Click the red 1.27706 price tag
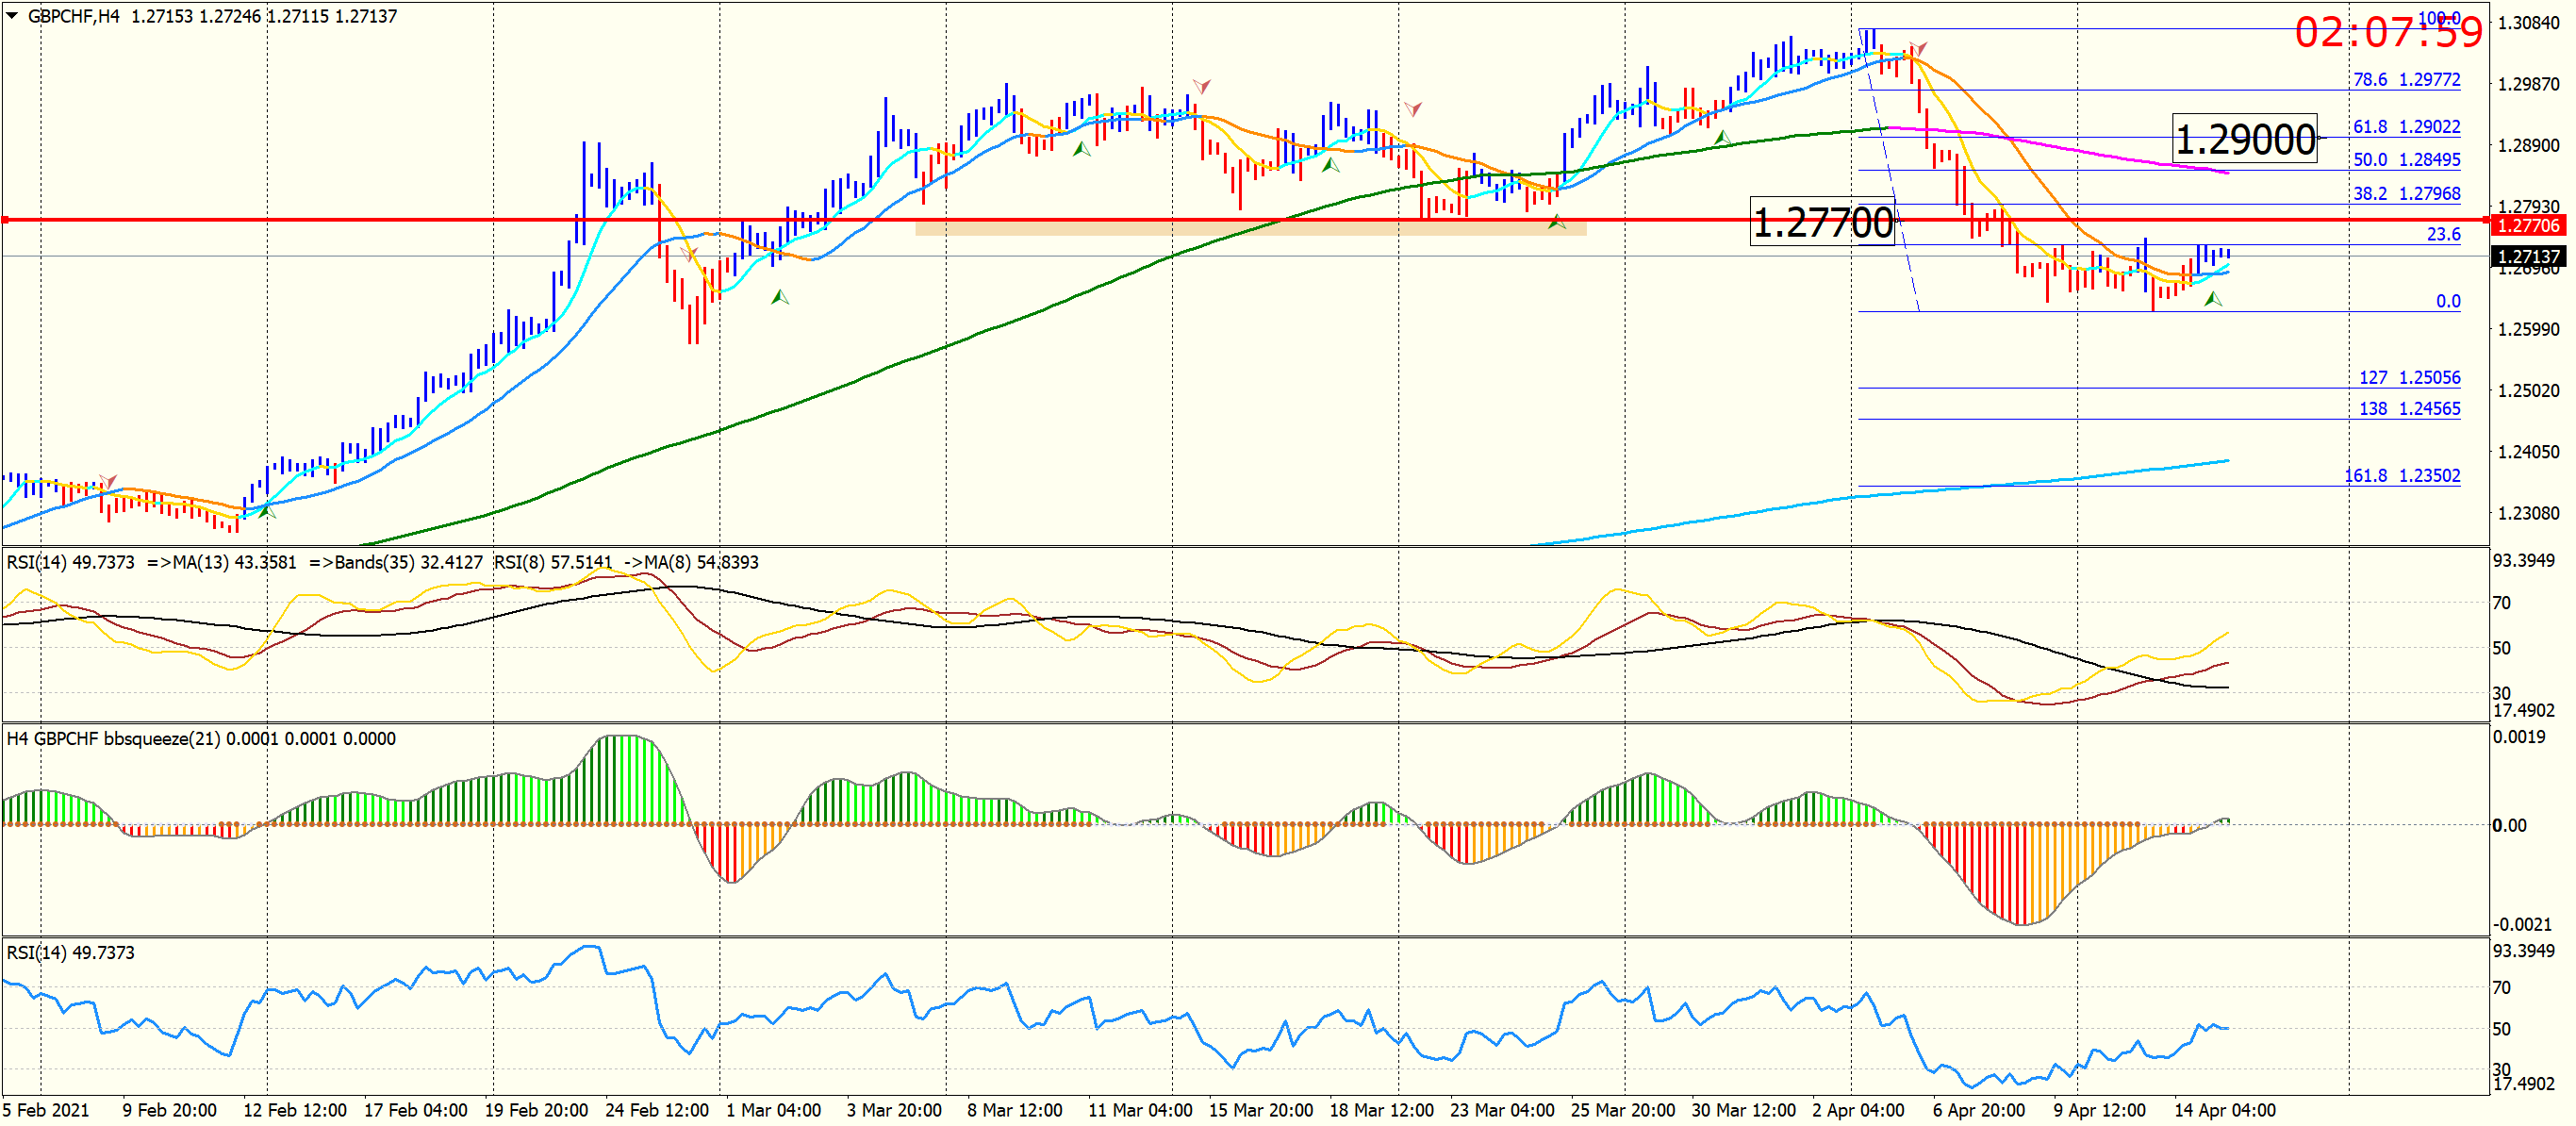This screenshot has height=1126, width=2576. [2528, 226]
